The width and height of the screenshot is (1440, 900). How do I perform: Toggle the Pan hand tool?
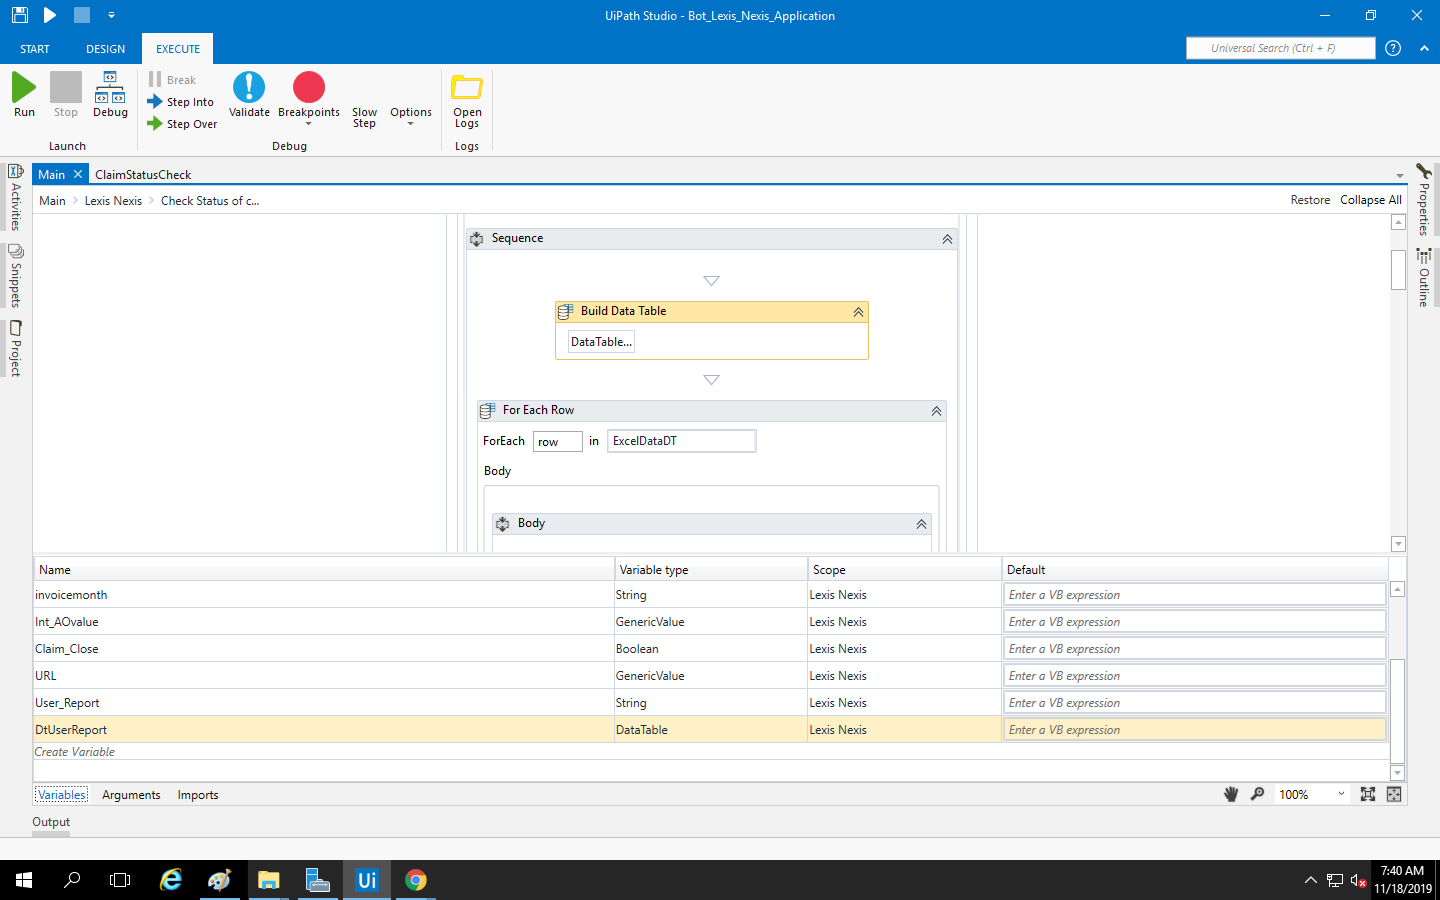[1231, 794]
